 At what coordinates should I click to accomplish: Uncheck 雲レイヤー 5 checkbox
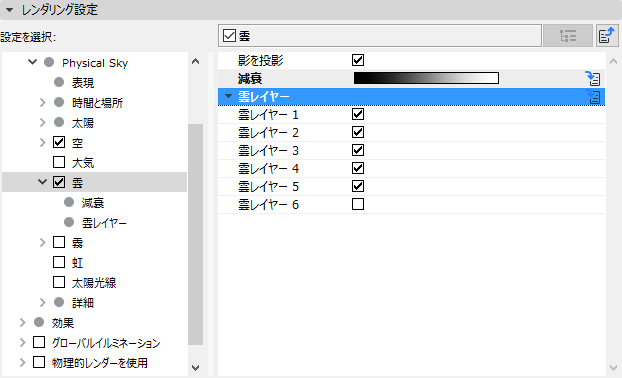tap(358, 186)
